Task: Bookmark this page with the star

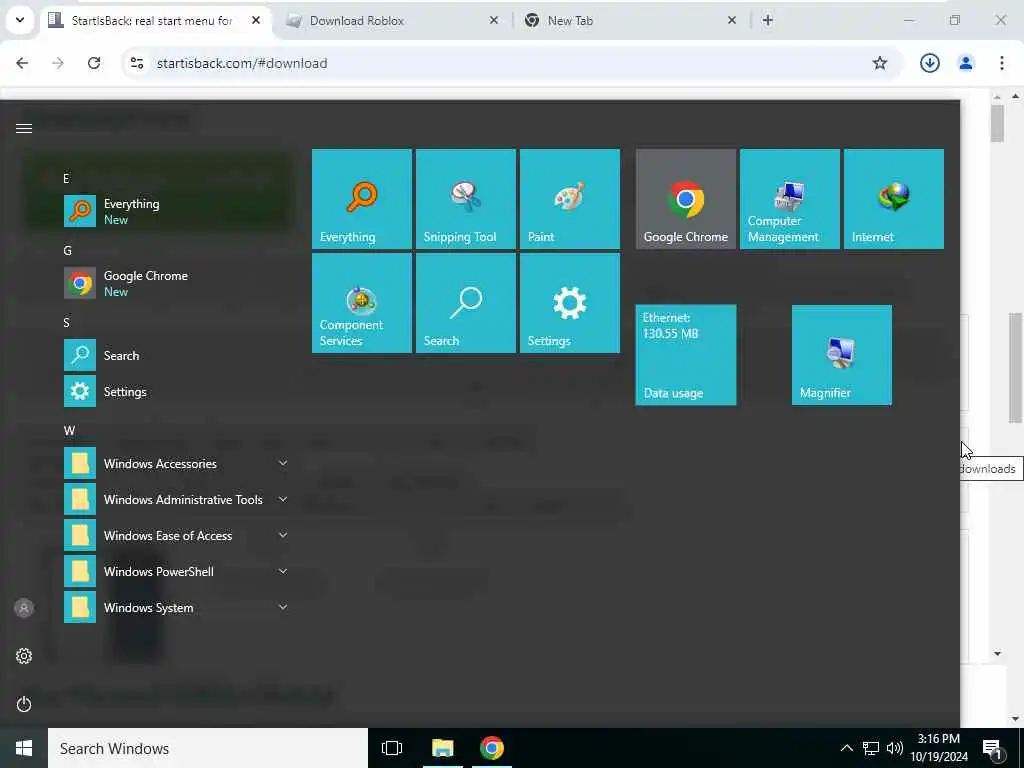Action: (x=880, y=63)
